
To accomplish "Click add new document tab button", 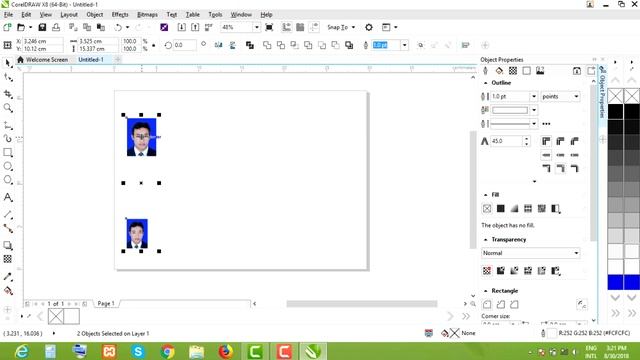I will [118, 60].
